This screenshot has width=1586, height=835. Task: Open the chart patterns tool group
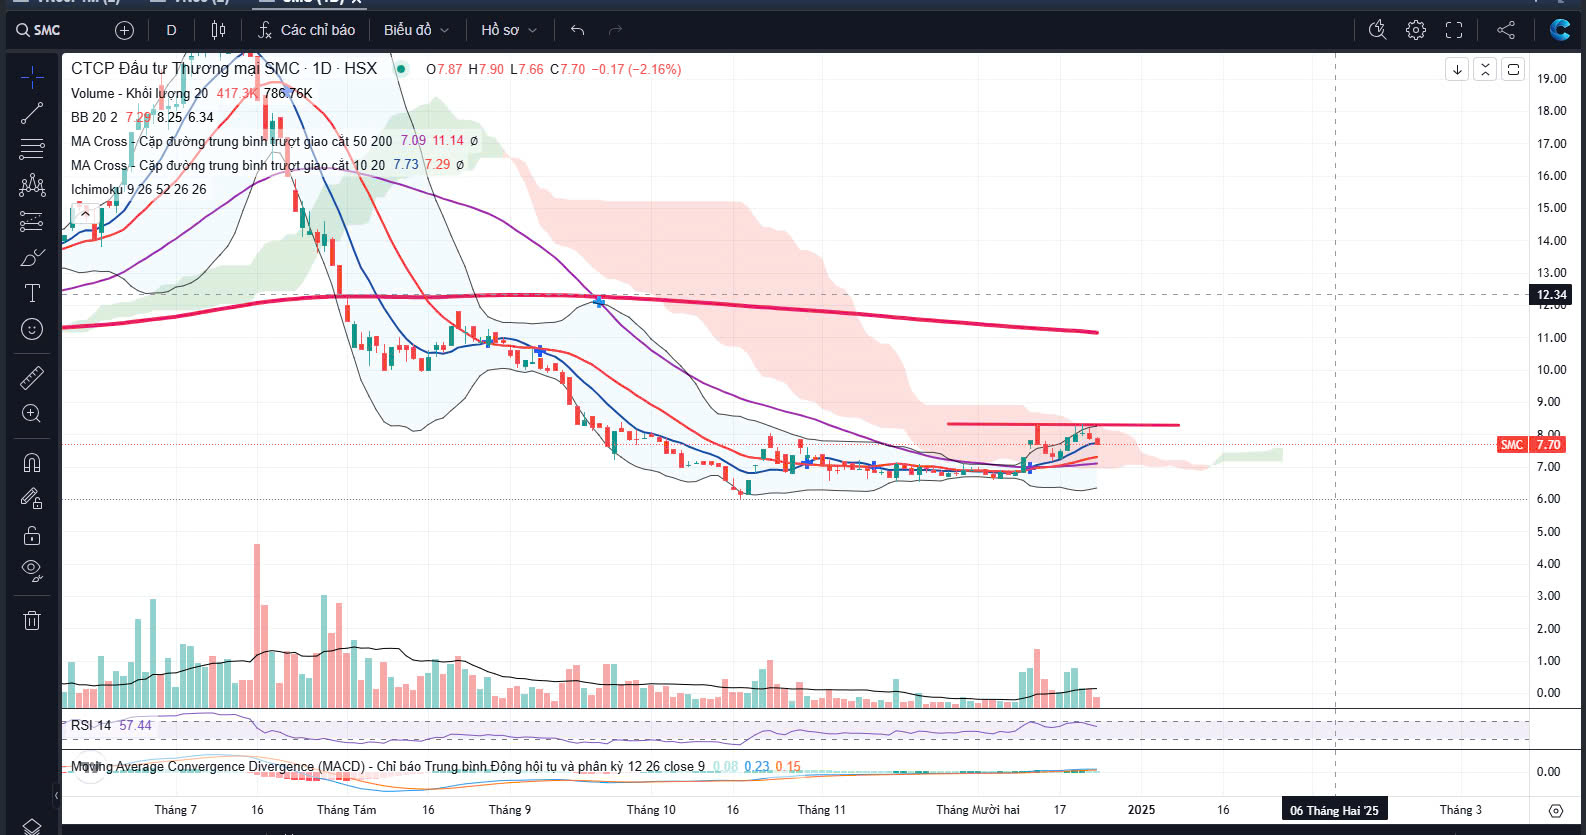(x=32, y=185)
